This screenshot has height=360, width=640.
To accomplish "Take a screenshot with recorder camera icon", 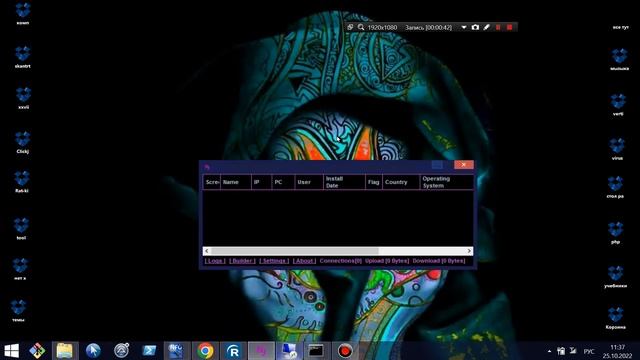I will (x=475, y=27).
